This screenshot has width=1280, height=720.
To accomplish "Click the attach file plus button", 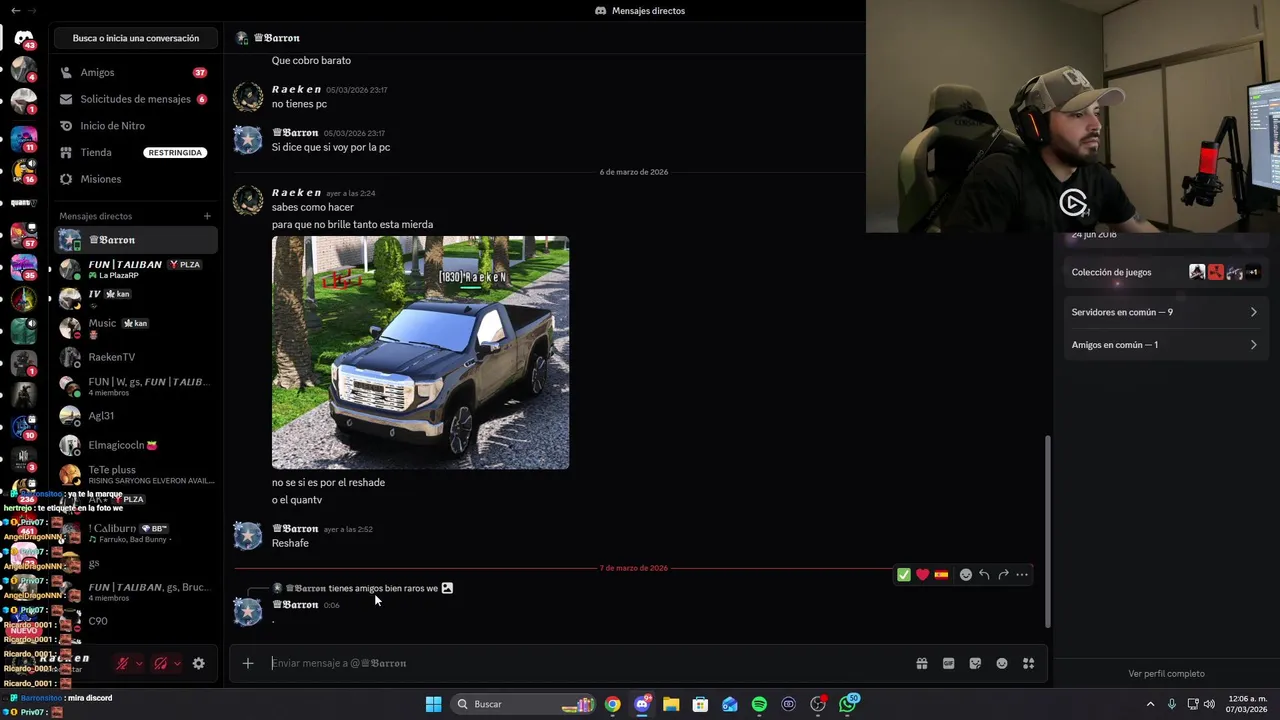I will [248, 663].
